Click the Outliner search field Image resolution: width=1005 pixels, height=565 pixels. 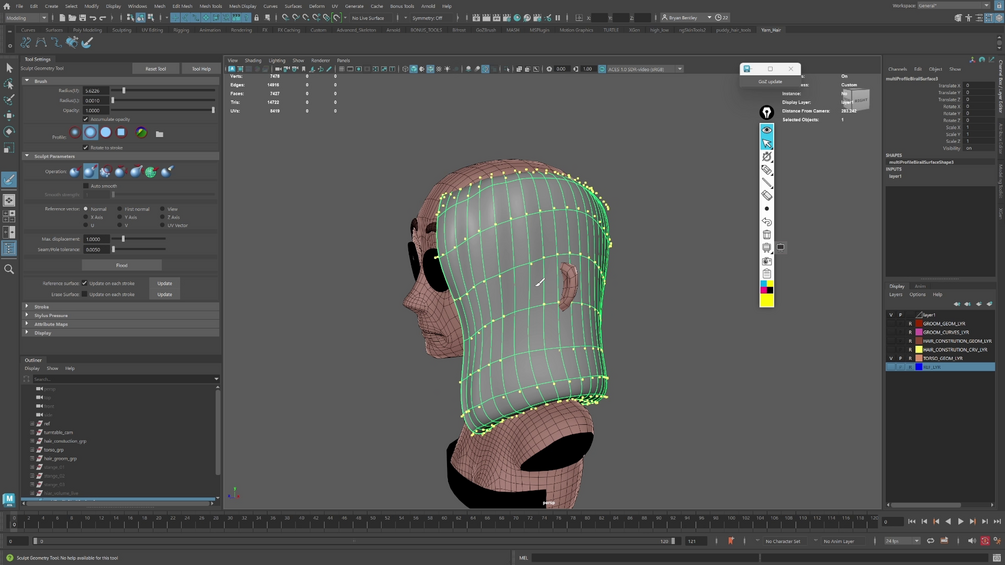122,379
